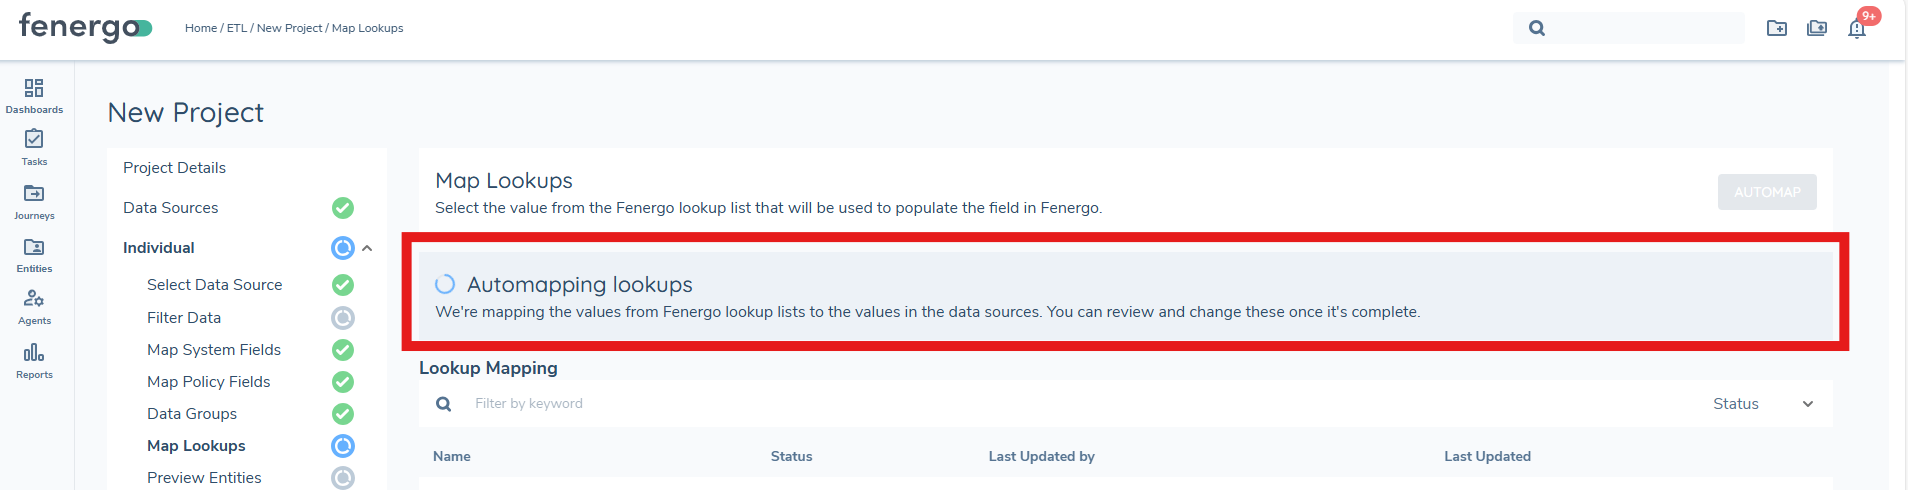Click the add folder icon in header
The image size is (1908, 490).
pyautogui.click(x=1777, y=28)
